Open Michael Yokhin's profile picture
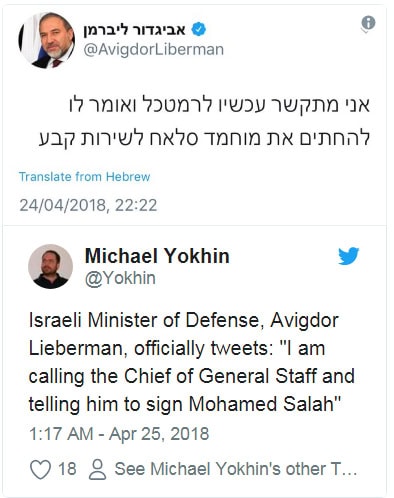The width and height of the screenshot is (394, 498). pyautogui.click(x=50, y=266)
